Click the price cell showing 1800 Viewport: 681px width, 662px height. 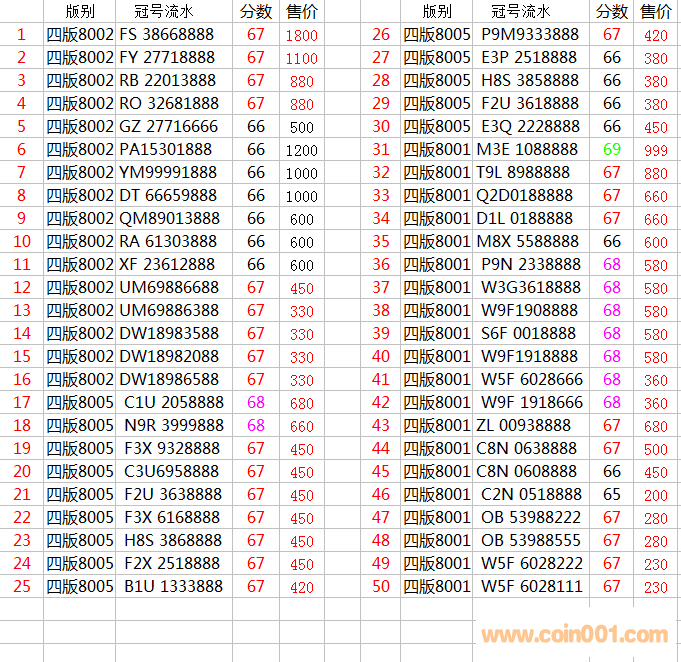tap(301, 35)
